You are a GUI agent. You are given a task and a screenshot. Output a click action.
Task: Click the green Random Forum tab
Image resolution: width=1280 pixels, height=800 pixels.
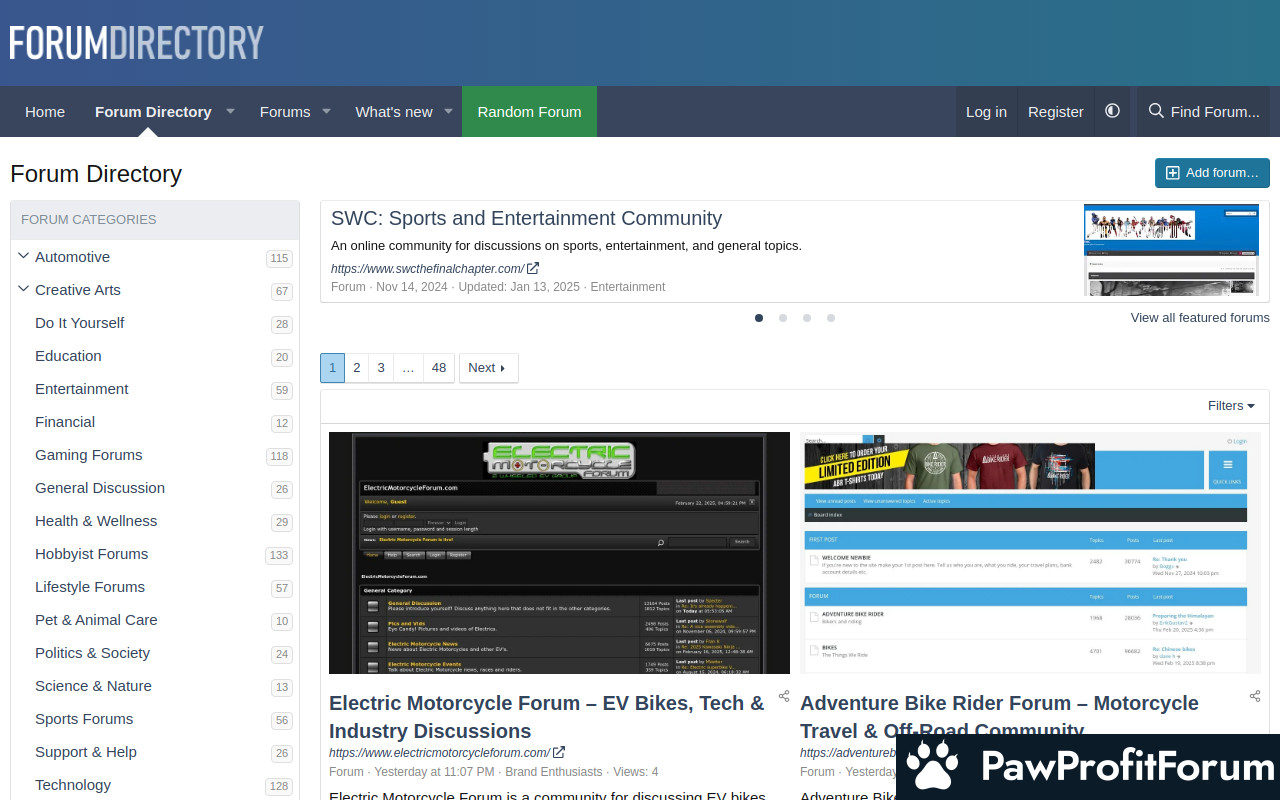click(529, 111)
